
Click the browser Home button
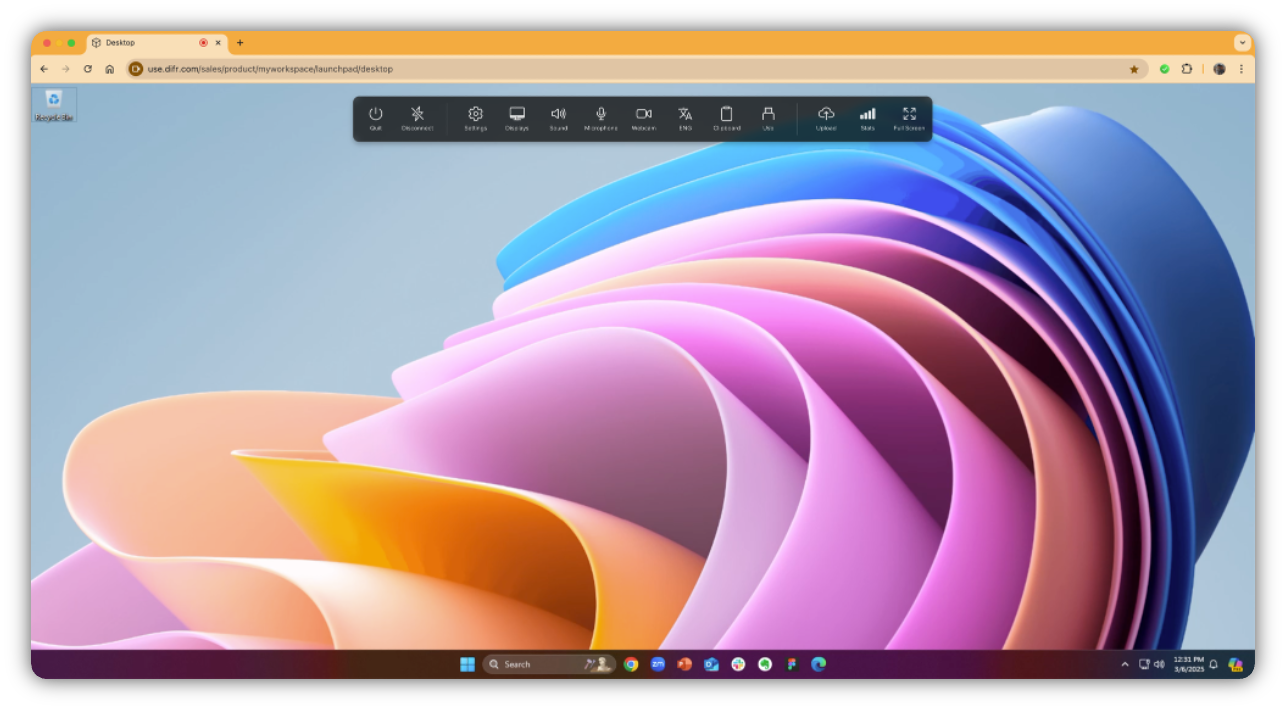[x=110, y=69]
